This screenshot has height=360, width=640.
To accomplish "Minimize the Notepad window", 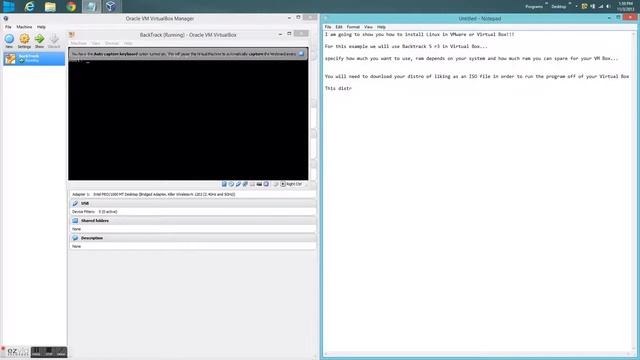I will [x=609, y=18].
